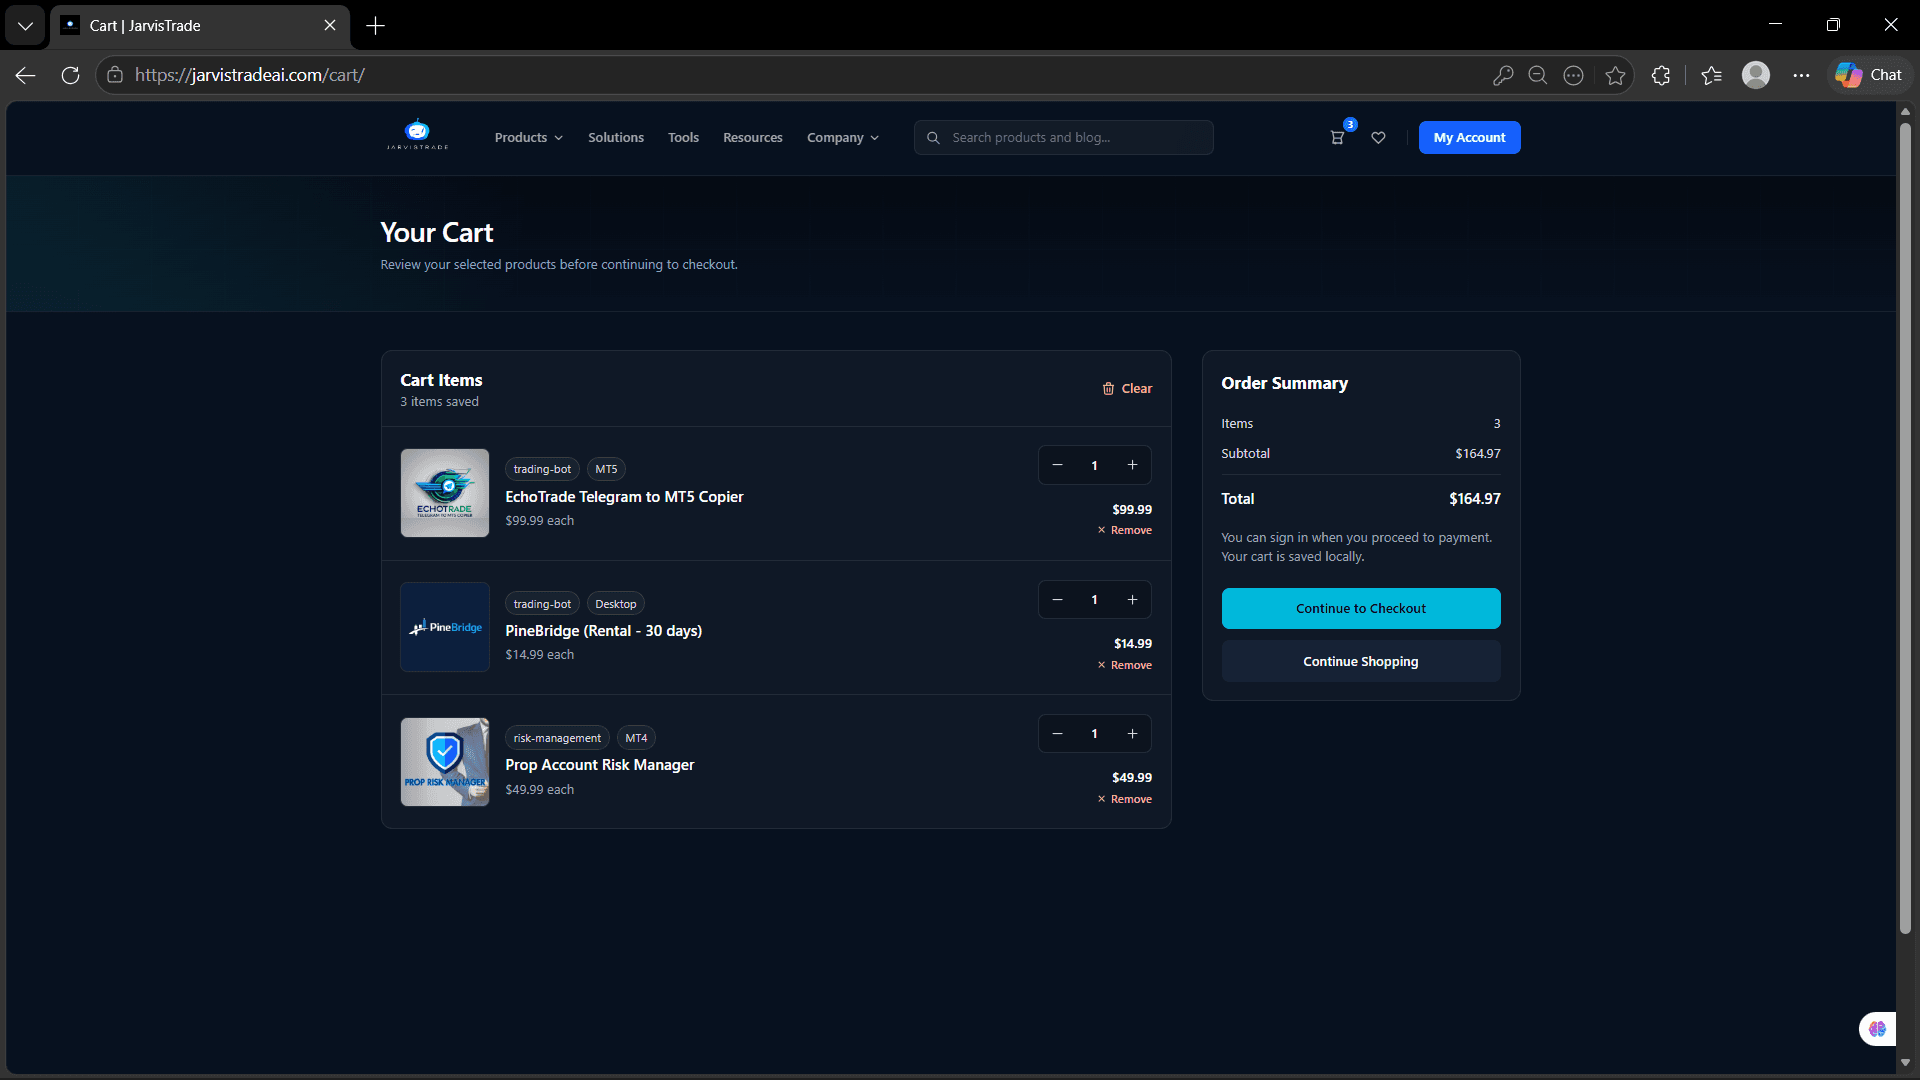Focus the search products and blog field
Screen dimensions: 1920x1080
1064,138
